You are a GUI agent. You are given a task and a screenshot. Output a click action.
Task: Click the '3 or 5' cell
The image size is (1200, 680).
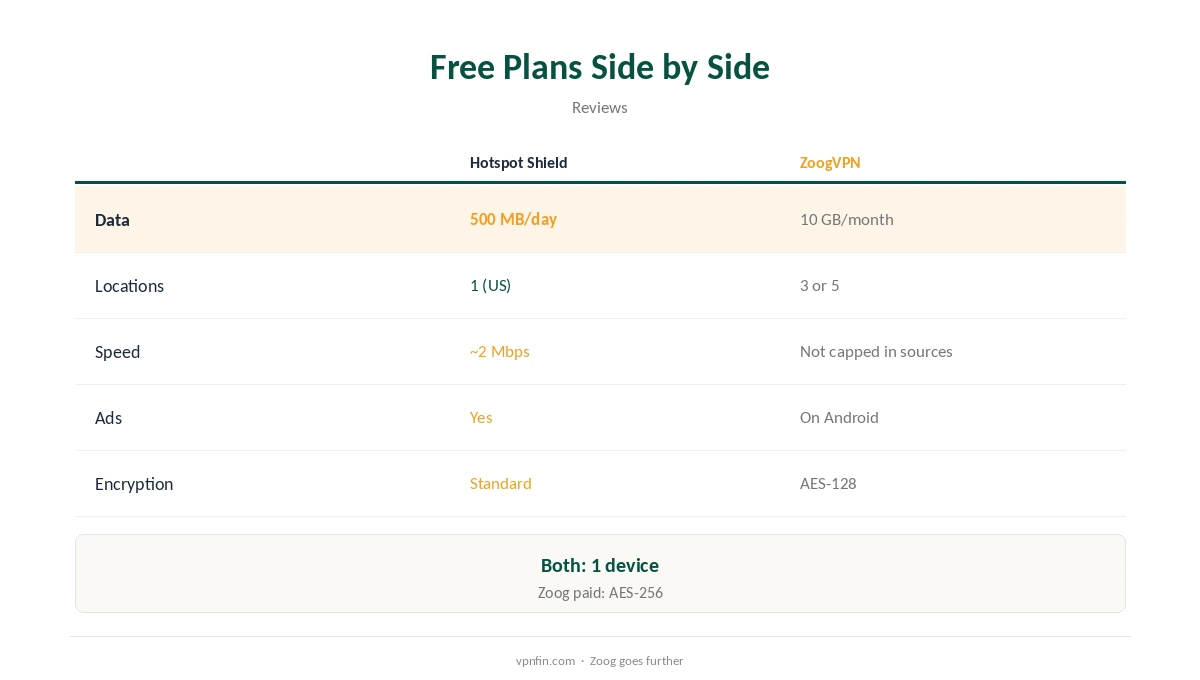tap(820, 285)
